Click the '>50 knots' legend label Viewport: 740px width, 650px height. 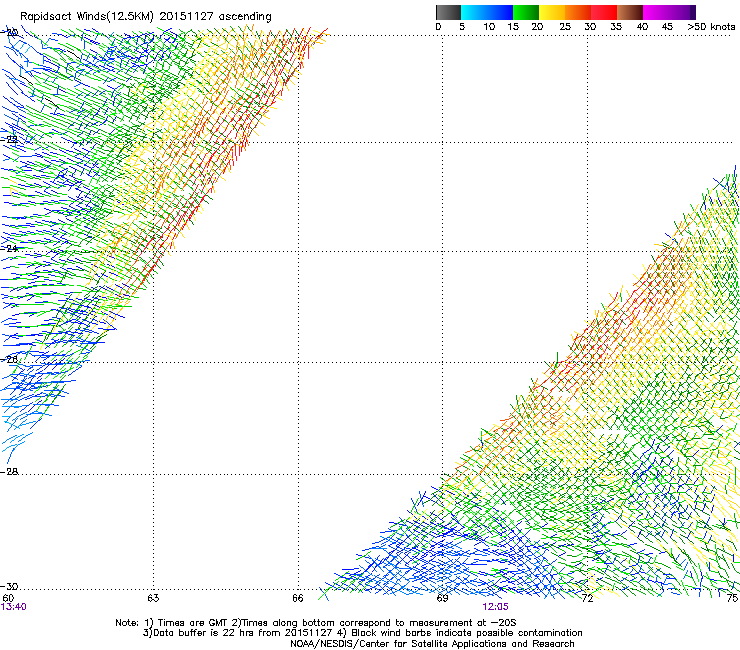tap(711, 27)
